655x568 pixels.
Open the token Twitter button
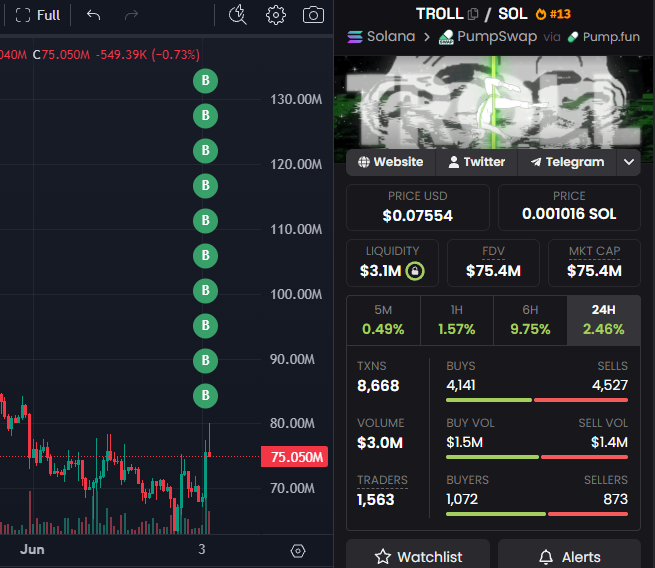[477, 162]
